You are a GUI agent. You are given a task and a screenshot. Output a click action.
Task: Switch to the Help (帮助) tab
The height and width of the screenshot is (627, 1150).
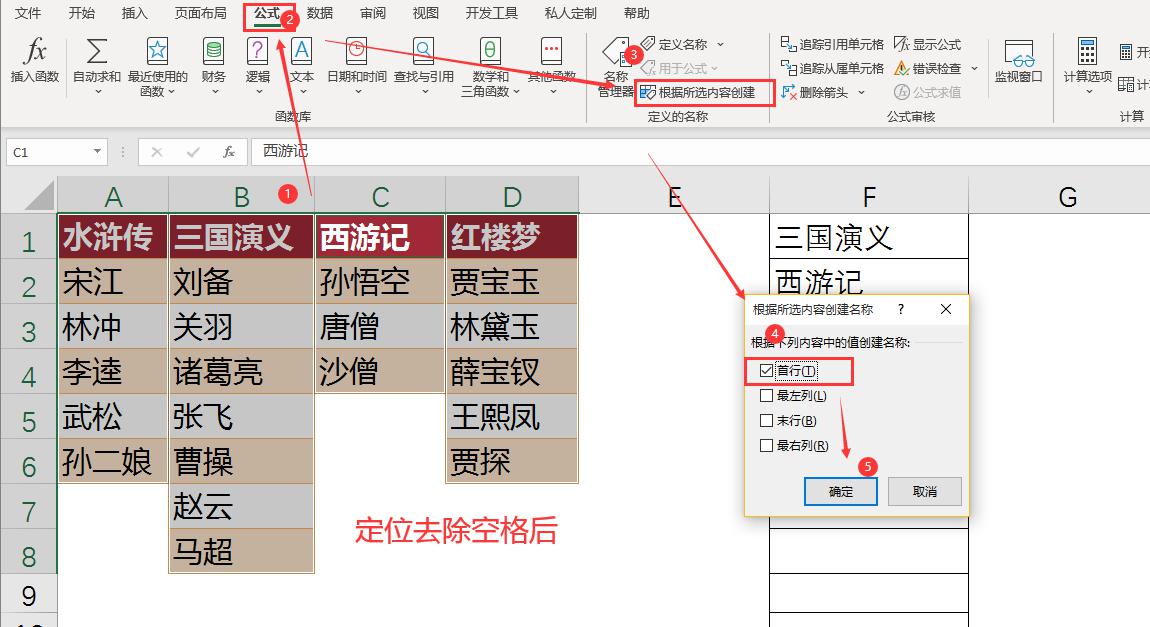[637, 13]
